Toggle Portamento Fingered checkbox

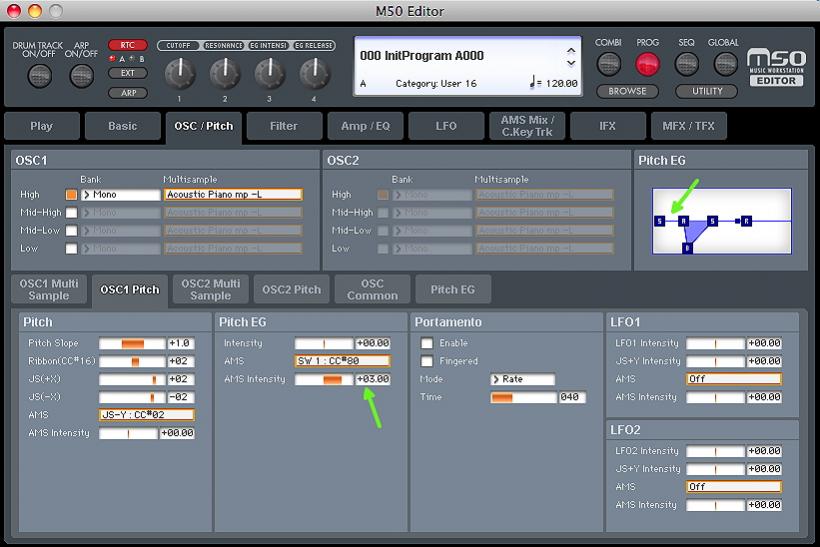pos(427,361)
